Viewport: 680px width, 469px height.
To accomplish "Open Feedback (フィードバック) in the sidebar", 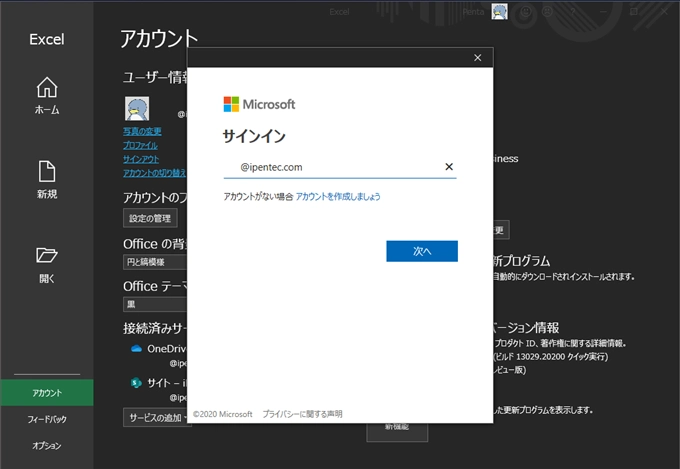I will [x=47, y=419].
